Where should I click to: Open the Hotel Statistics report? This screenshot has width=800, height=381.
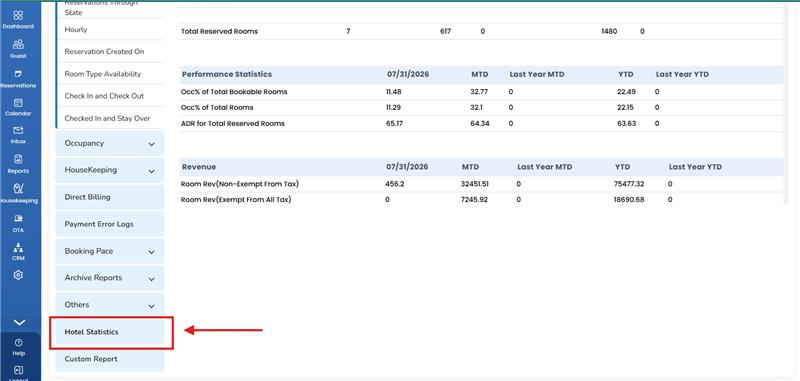110,332
